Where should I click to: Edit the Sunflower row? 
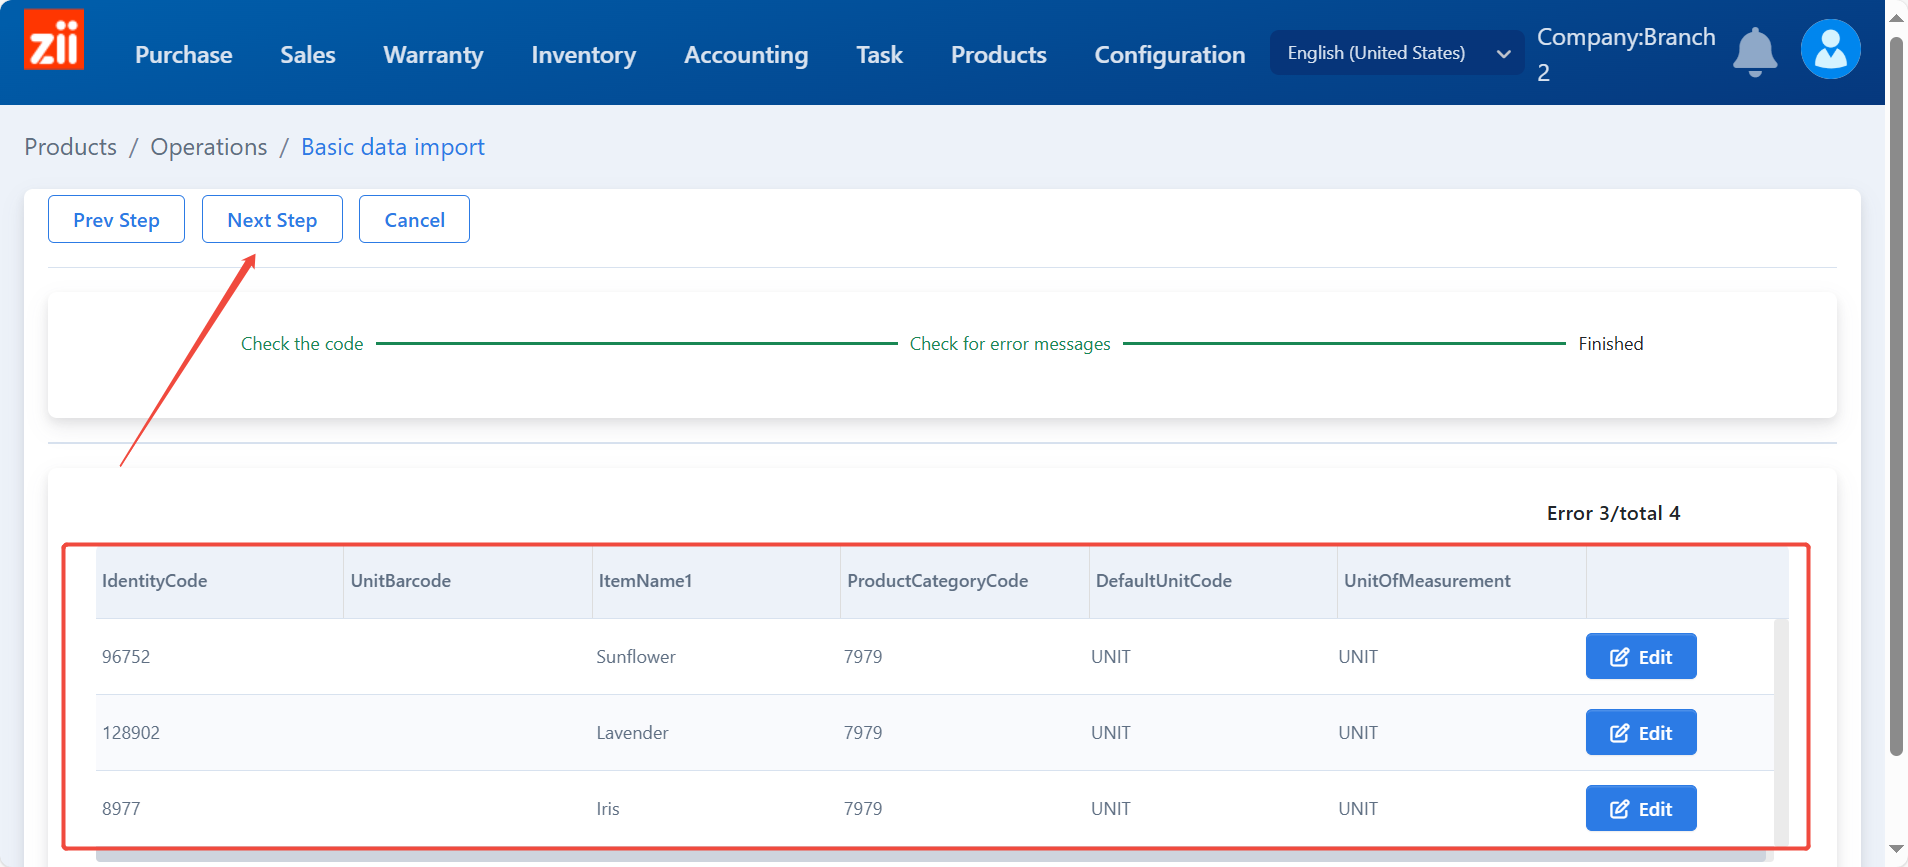click(1640, 657)
